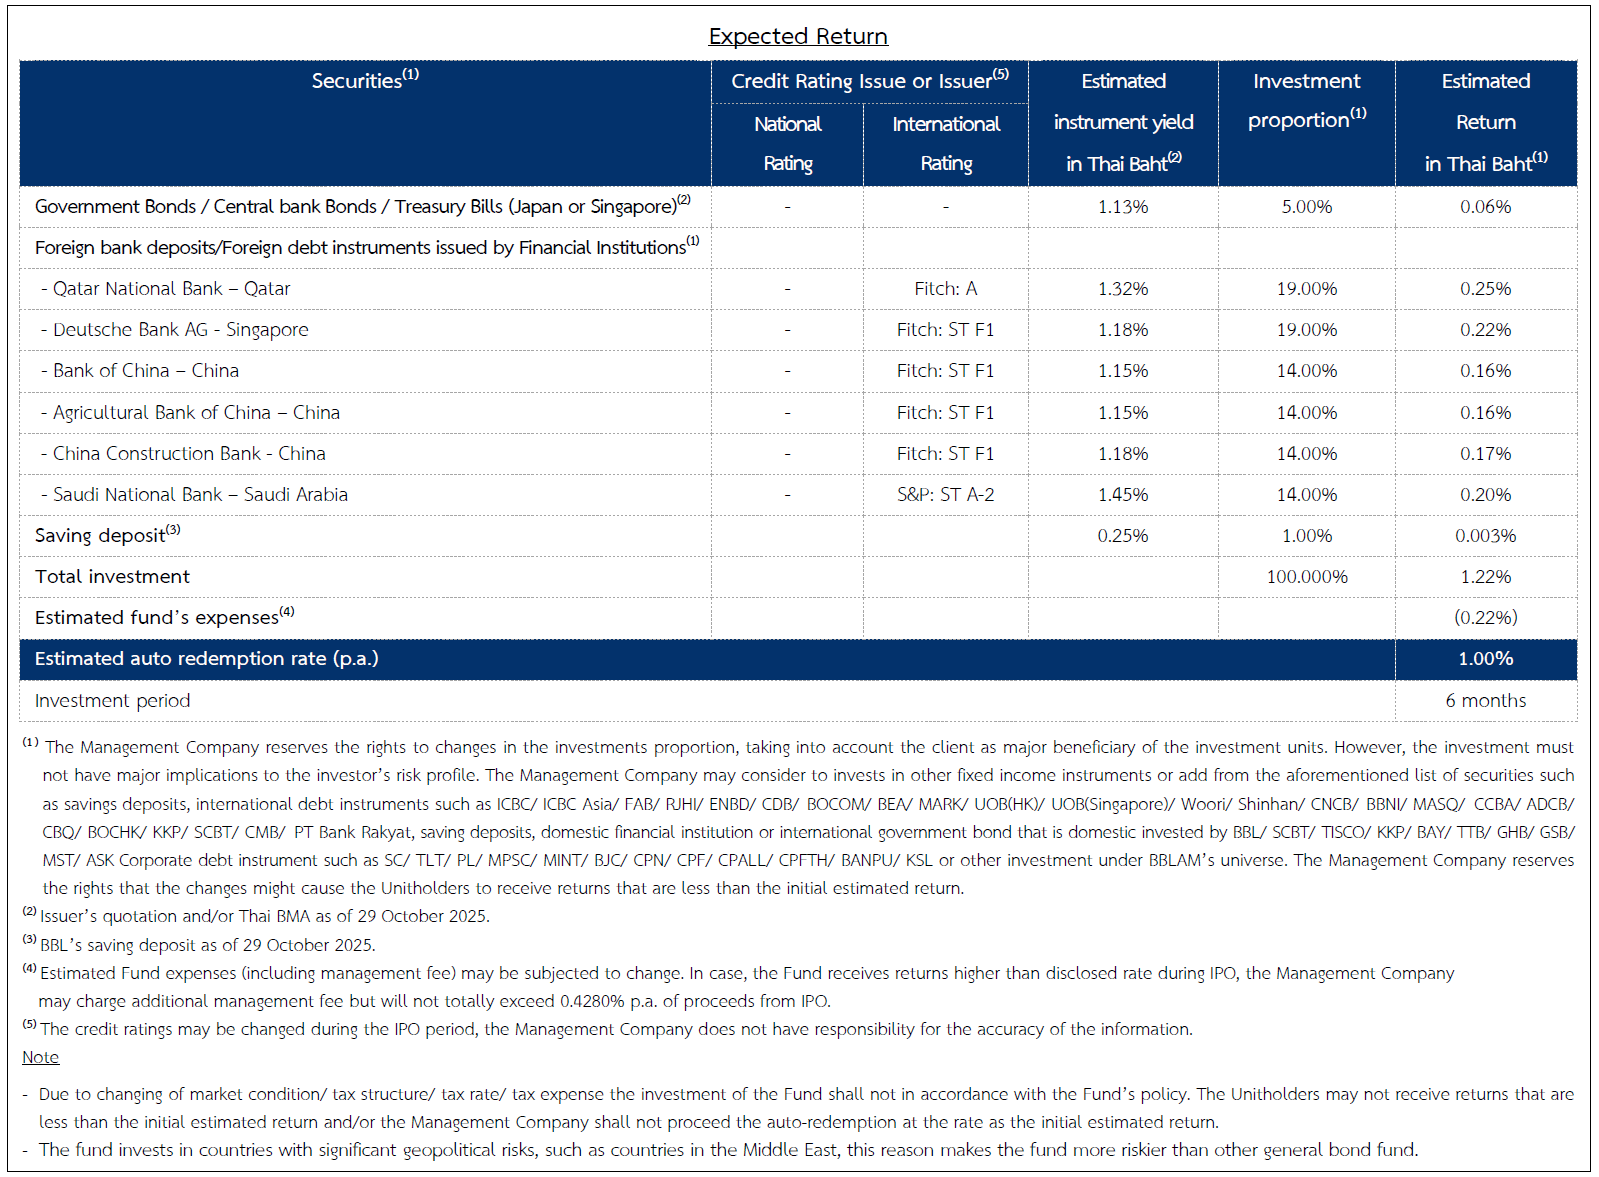This screenshot has width=1599, height=1177.
Task: Click the S&P: ST A-2 rating cell
Action: point(945,495)
